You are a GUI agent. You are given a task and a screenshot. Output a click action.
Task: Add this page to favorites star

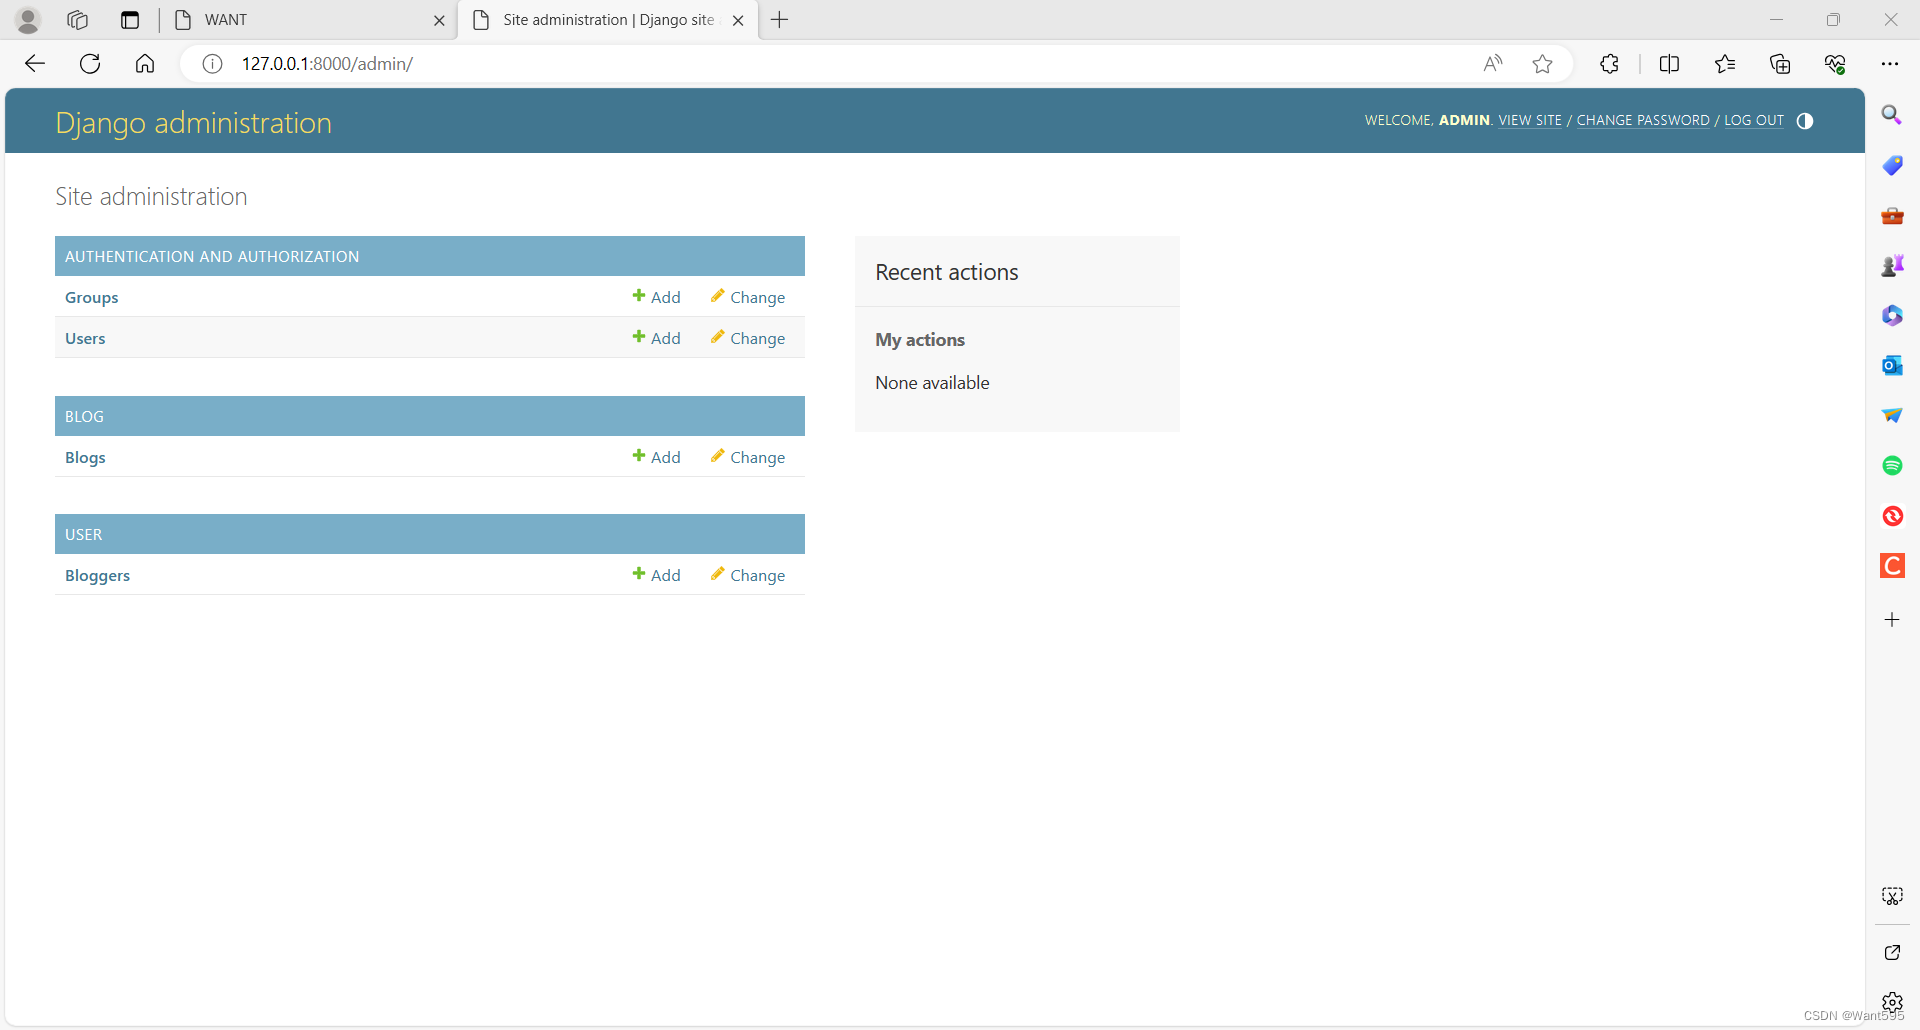(x=1543, y=64)
